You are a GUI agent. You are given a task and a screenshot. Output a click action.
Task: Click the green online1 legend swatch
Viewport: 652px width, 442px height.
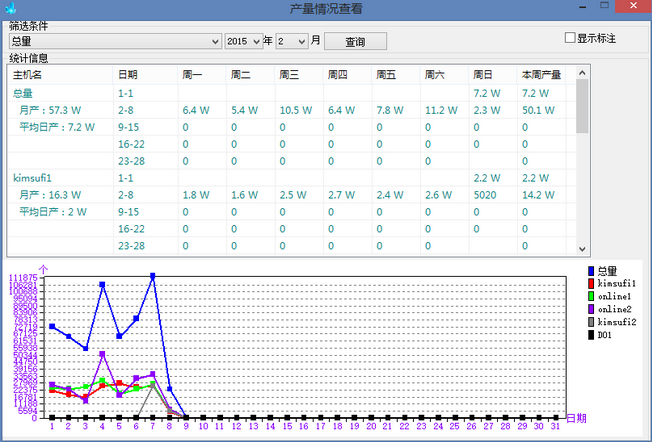pyautogui.click(x=592, y=297)
